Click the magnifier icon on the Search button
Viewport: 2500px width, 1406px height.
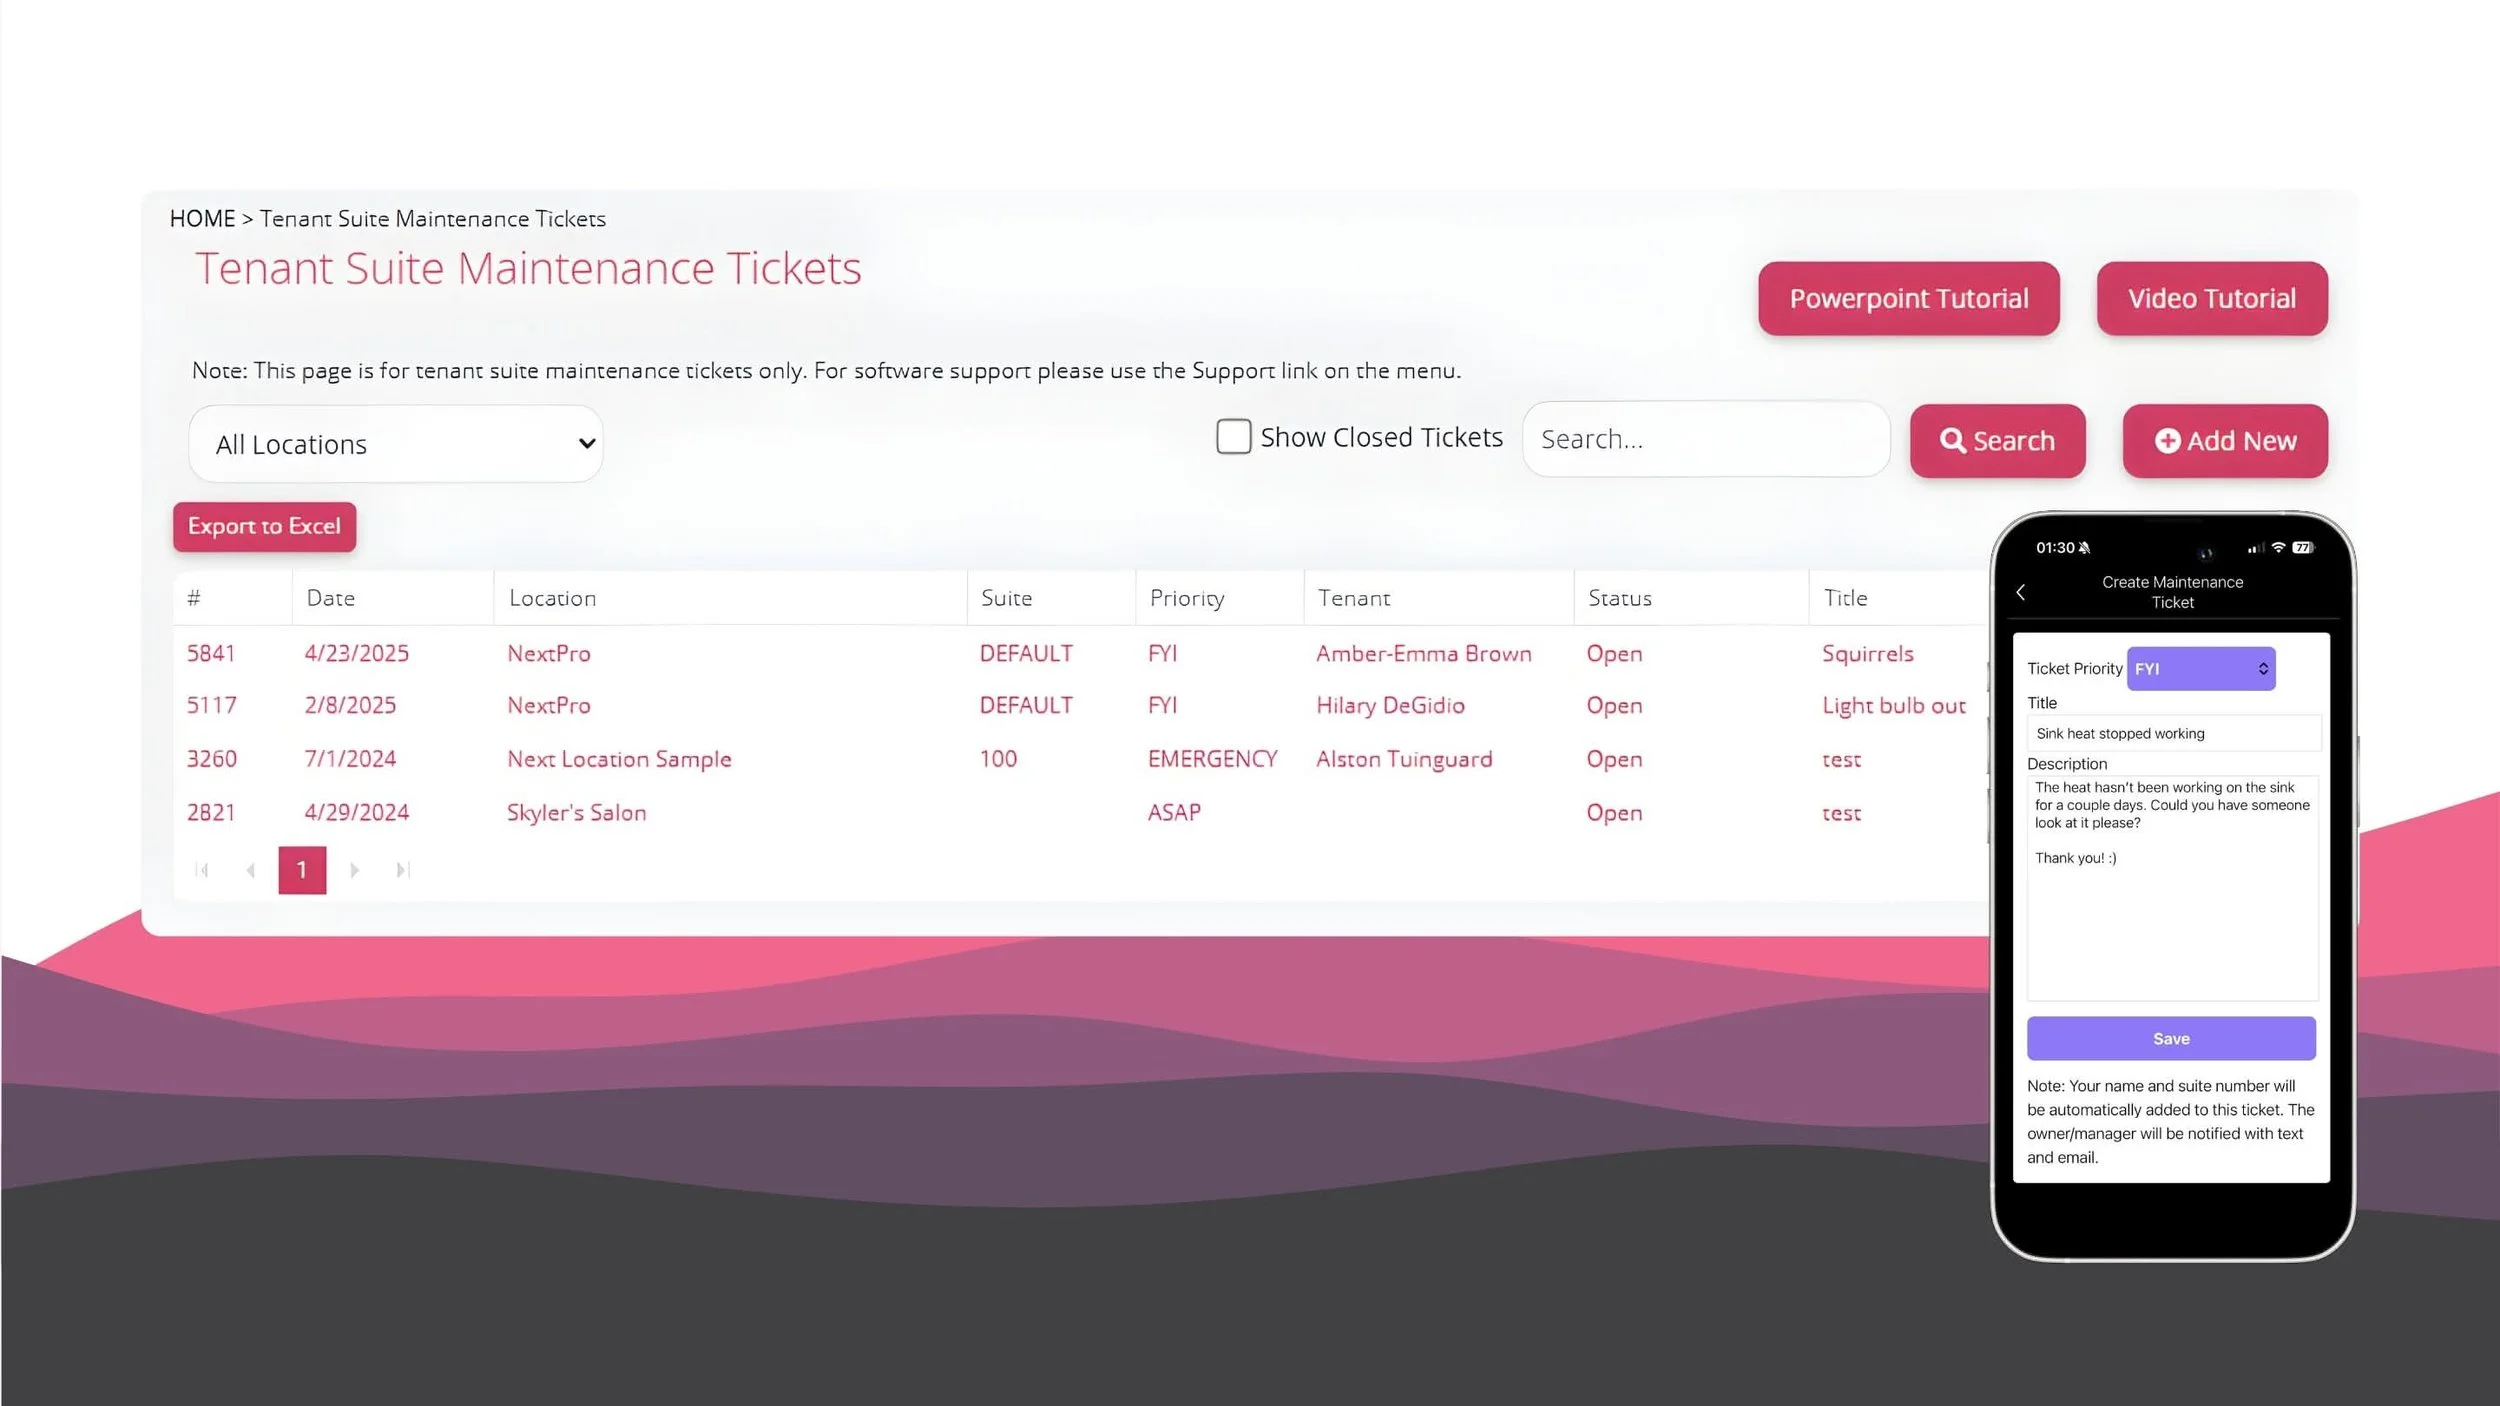(1952, 440)
